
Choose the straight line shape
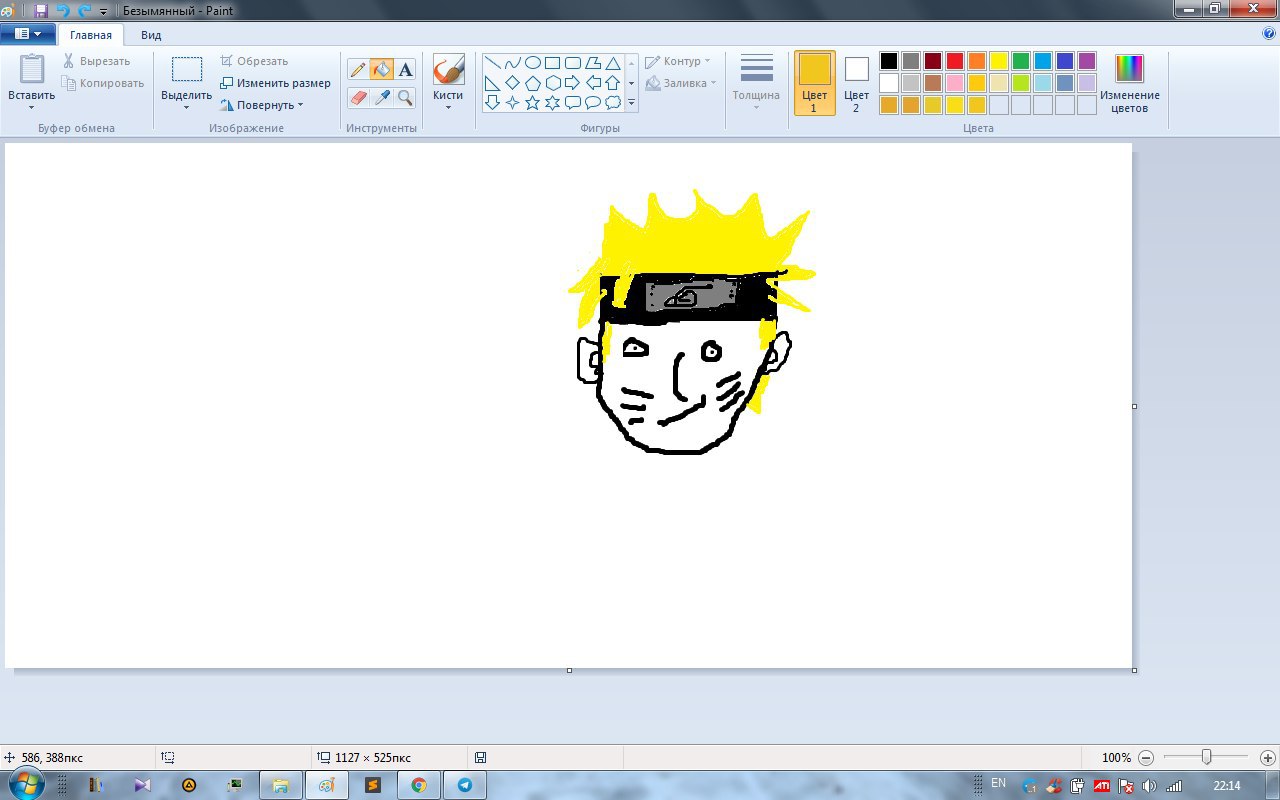click(492, 63)
